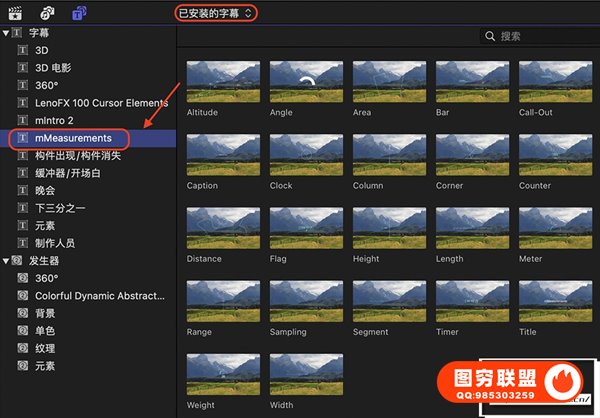Select the 下三分之一 titles category

[x=62, y=208]
